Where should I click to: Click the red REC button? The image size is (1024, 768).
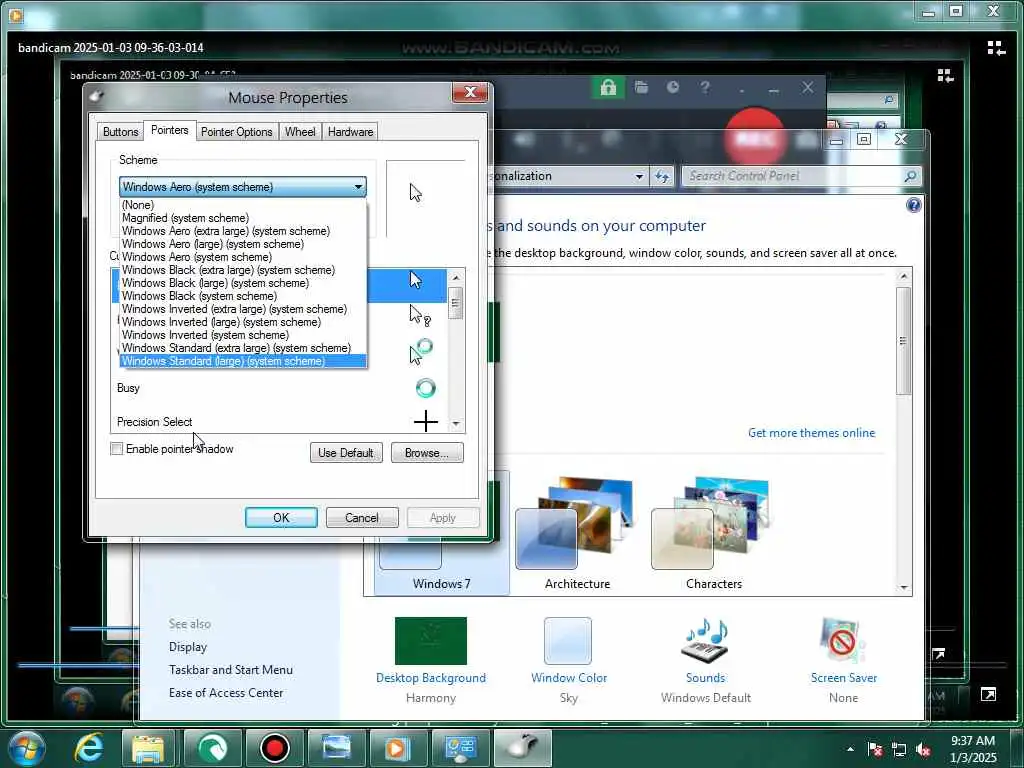click(x=754, y=136)
